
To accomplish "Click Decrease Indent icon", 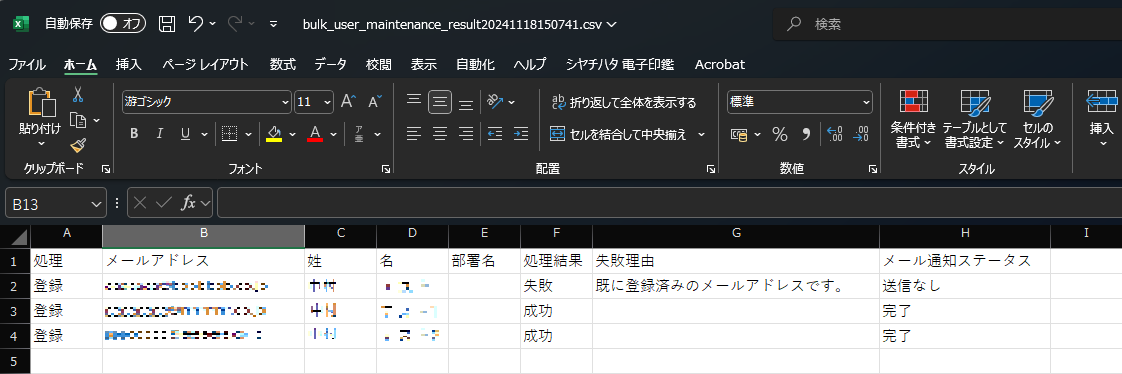I will [494, 133].
